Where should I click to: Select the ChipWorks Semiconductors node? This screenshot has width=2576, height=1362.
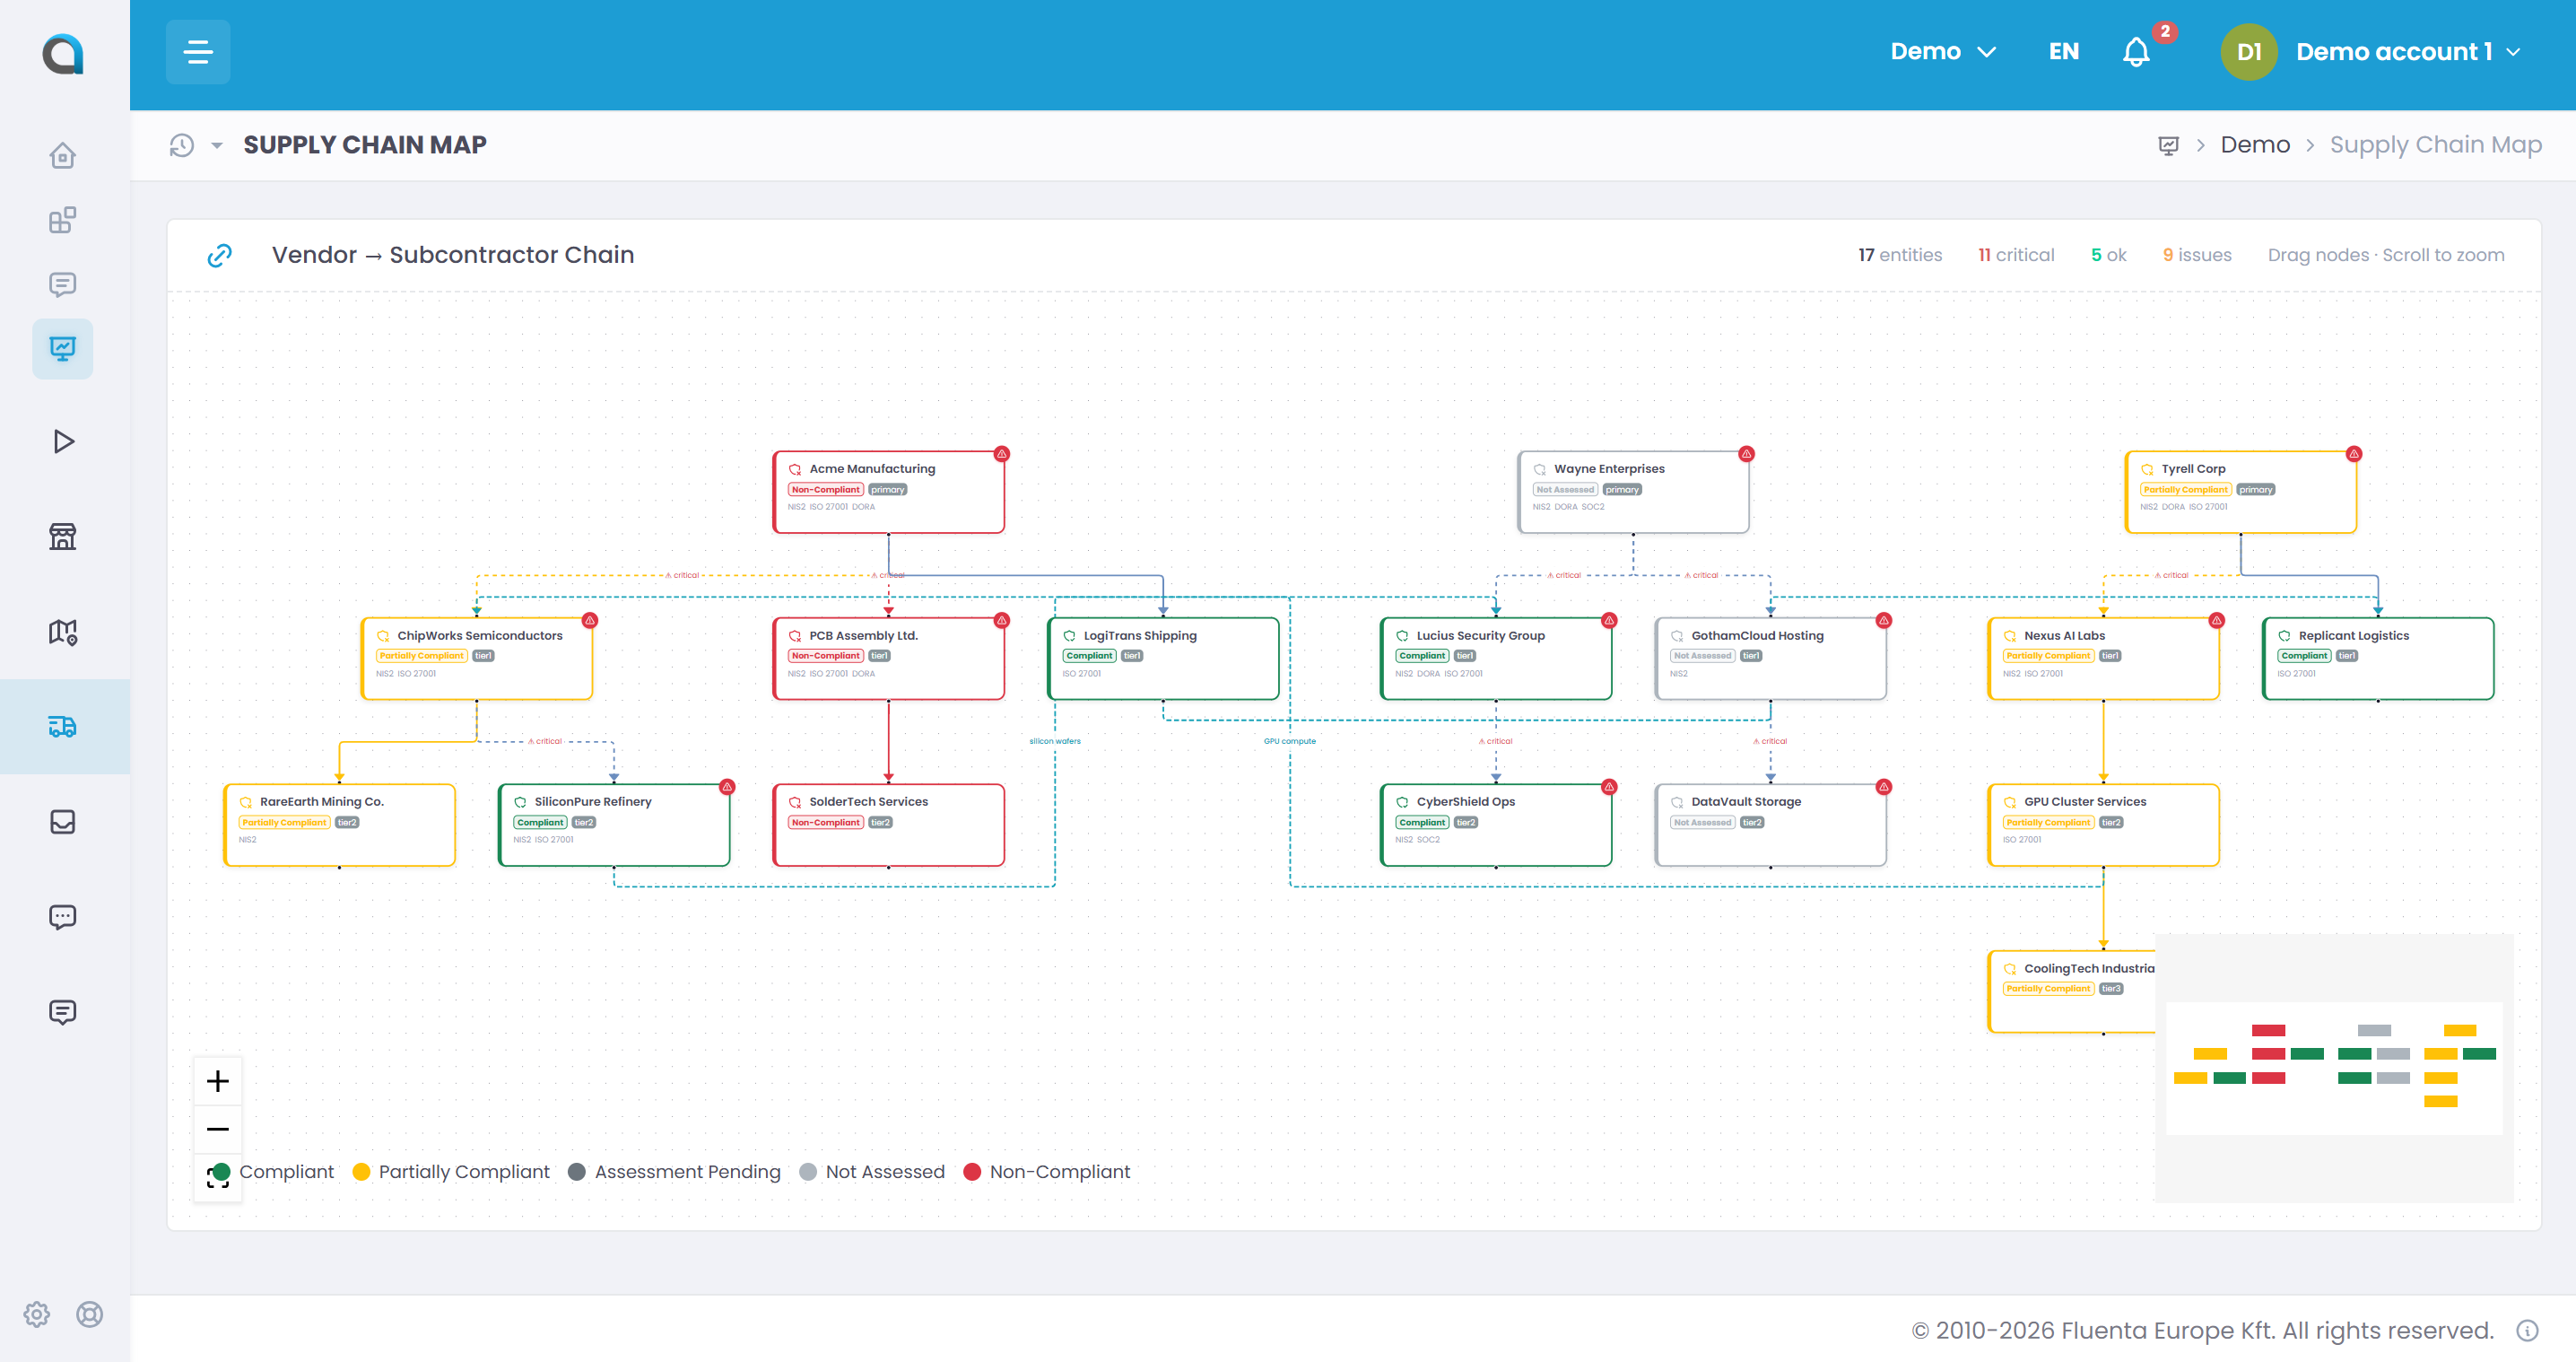tap(477, 658)
